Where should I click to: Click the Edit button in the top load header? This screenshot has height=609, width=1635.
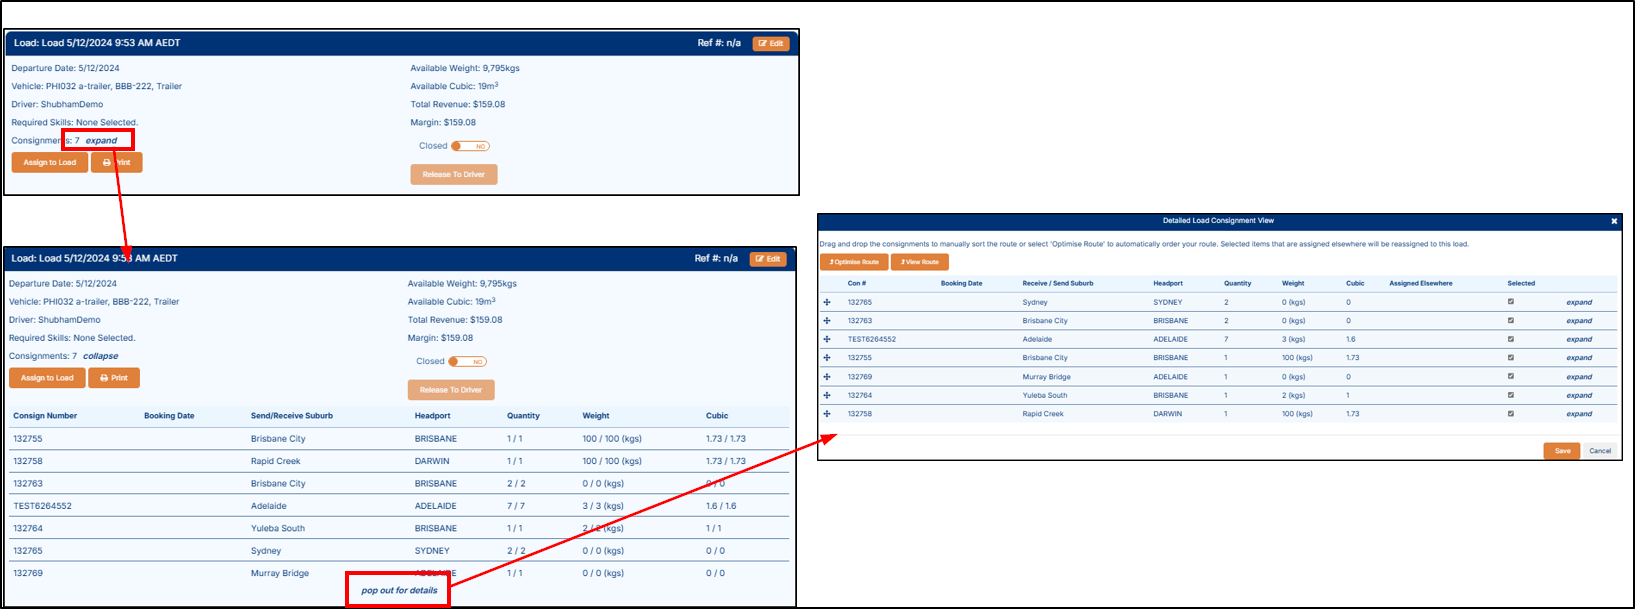tap(770, 43)
